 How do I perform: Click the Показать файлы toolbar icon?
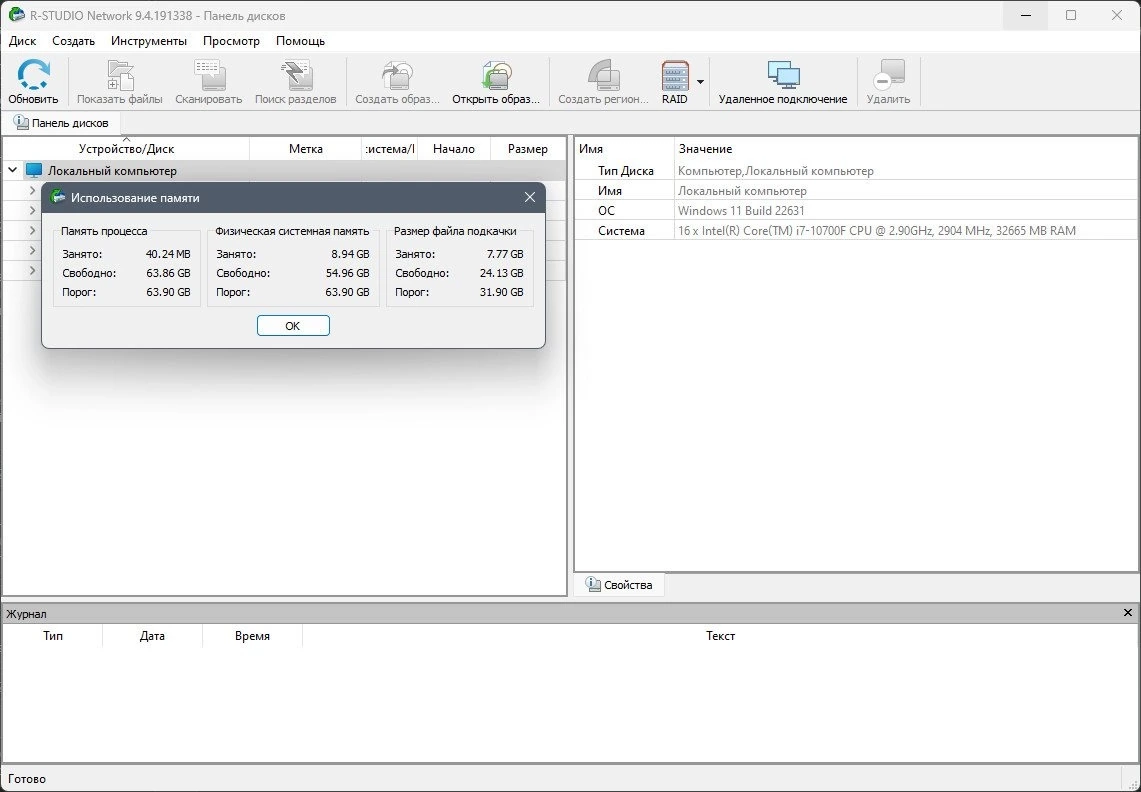pyautogui.click(x=120, y=75)
